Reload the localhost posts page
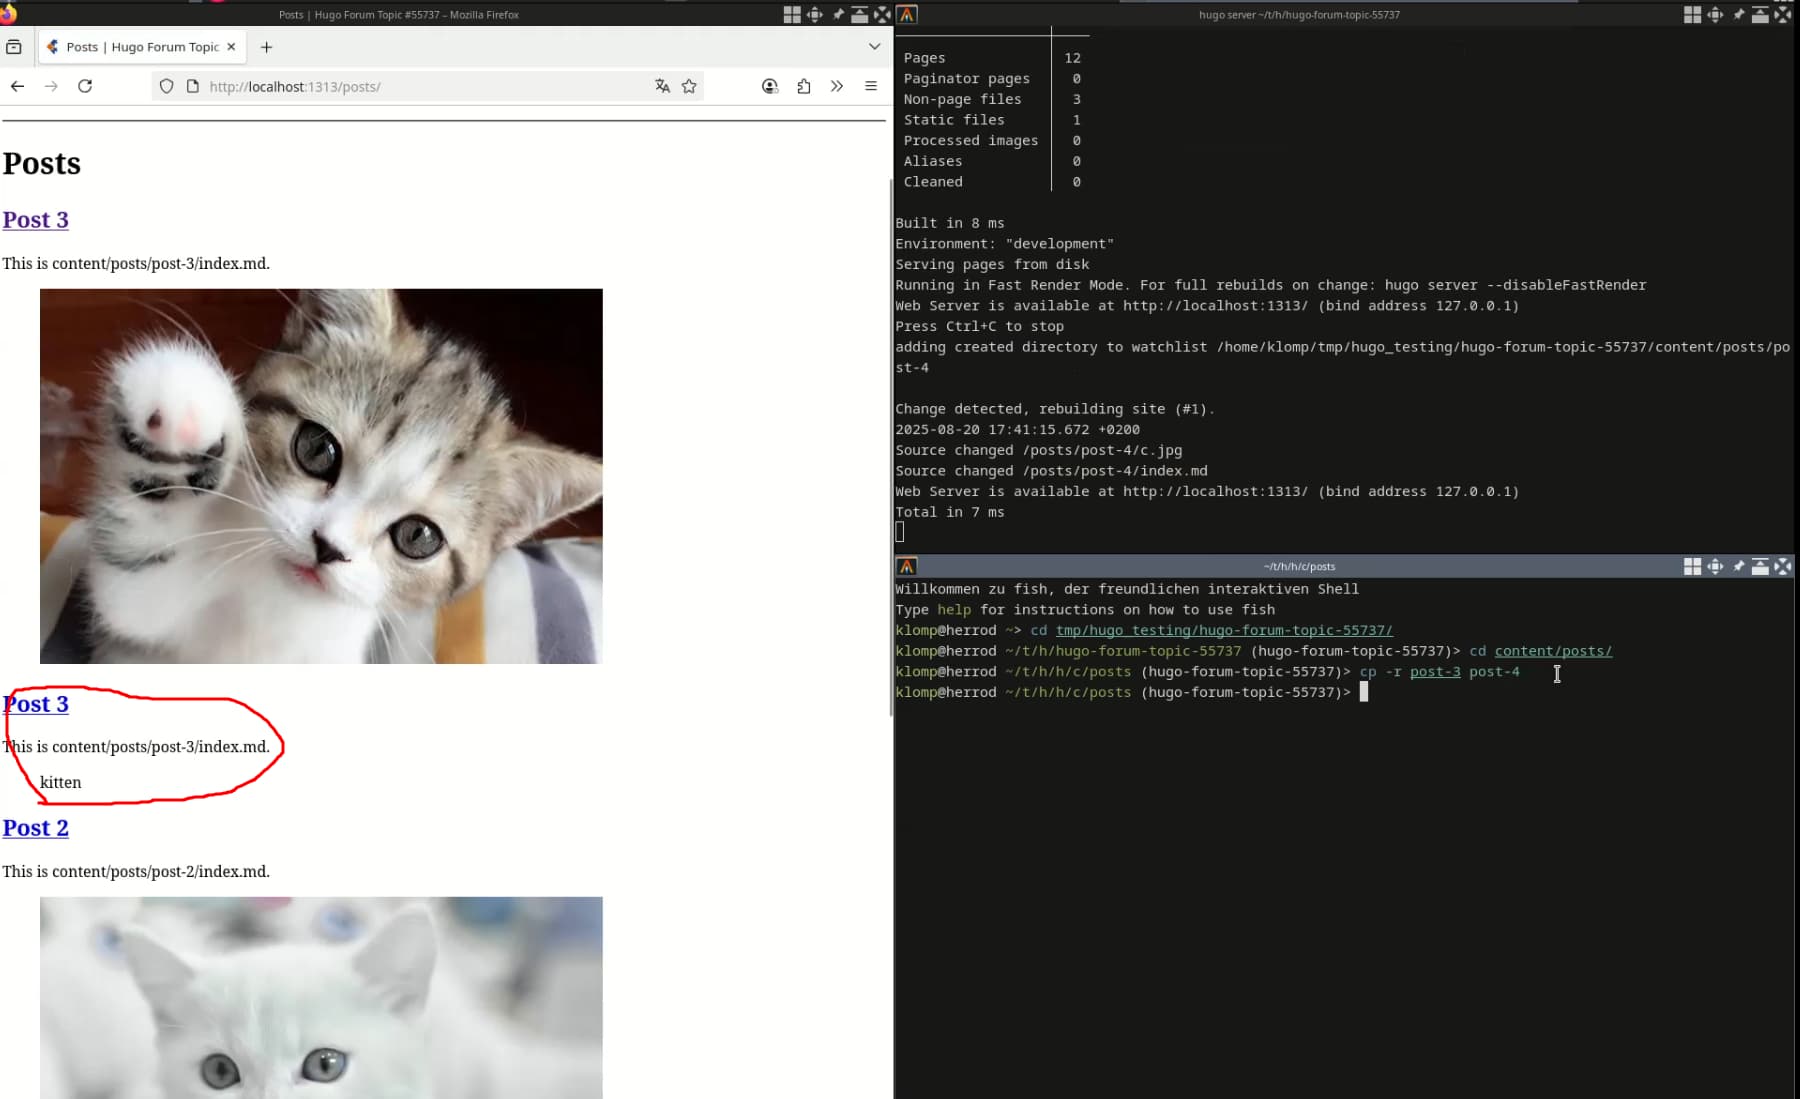1800x1099 pixels. point(85,87)
